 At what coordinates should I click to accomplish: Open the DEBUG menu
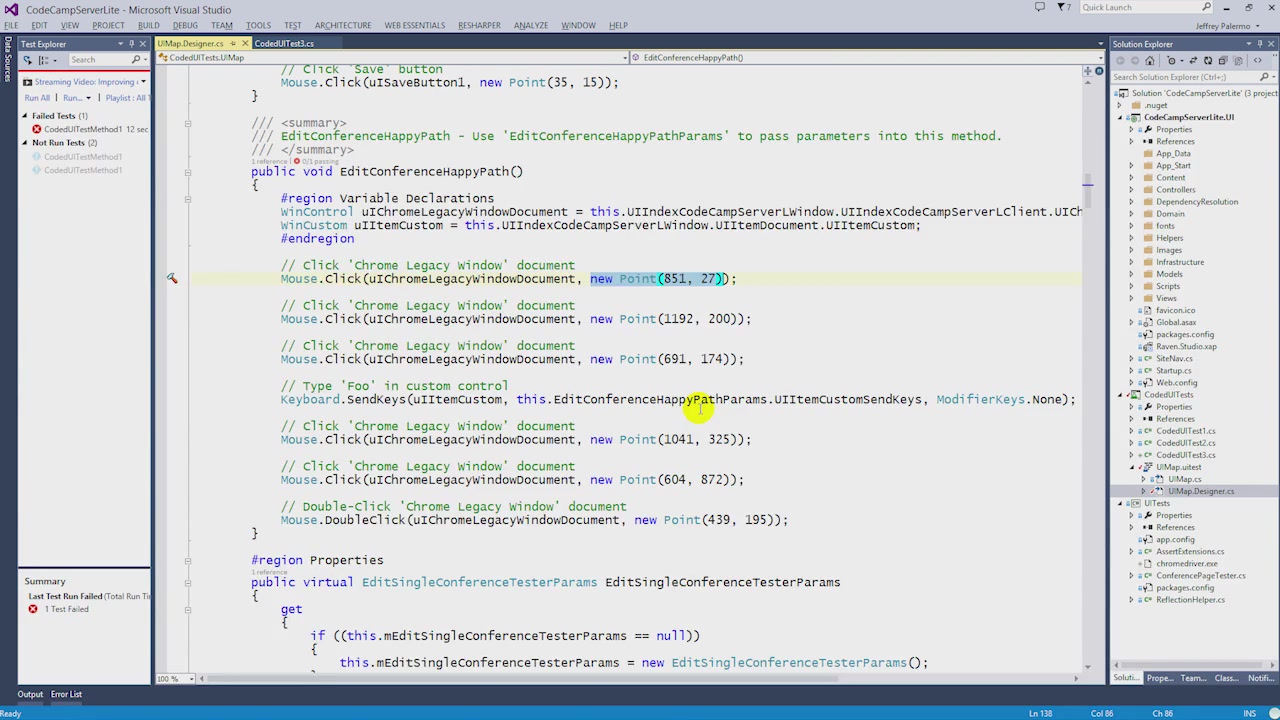coord(185,26)
